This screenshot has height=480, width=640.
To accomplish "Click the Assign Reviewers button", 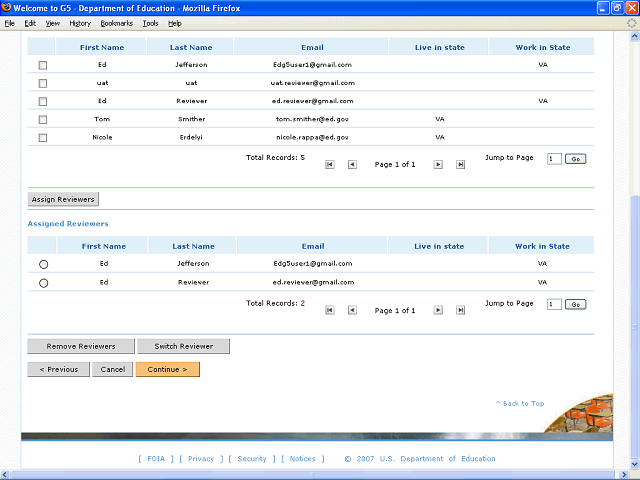I will click(x=63, y=199).
